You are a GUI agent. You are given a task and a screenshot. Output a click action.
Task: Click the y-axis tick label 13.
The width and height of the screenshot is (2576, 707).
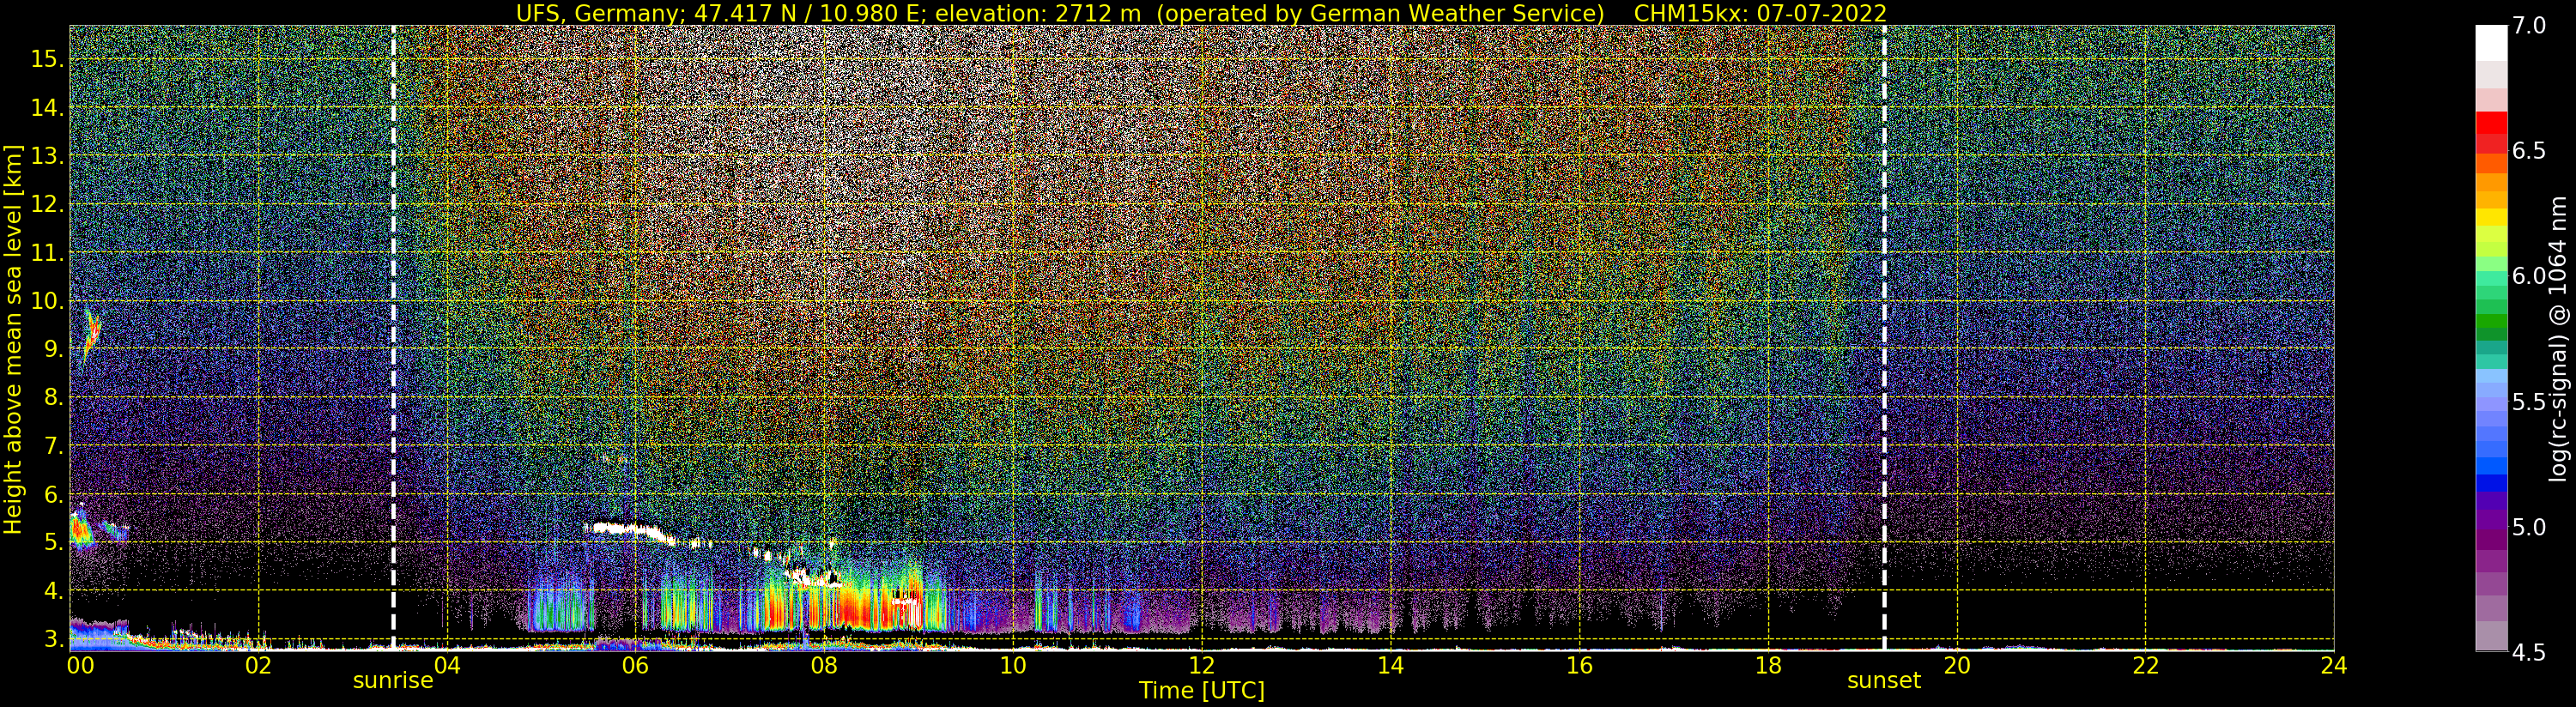[47, 156]
